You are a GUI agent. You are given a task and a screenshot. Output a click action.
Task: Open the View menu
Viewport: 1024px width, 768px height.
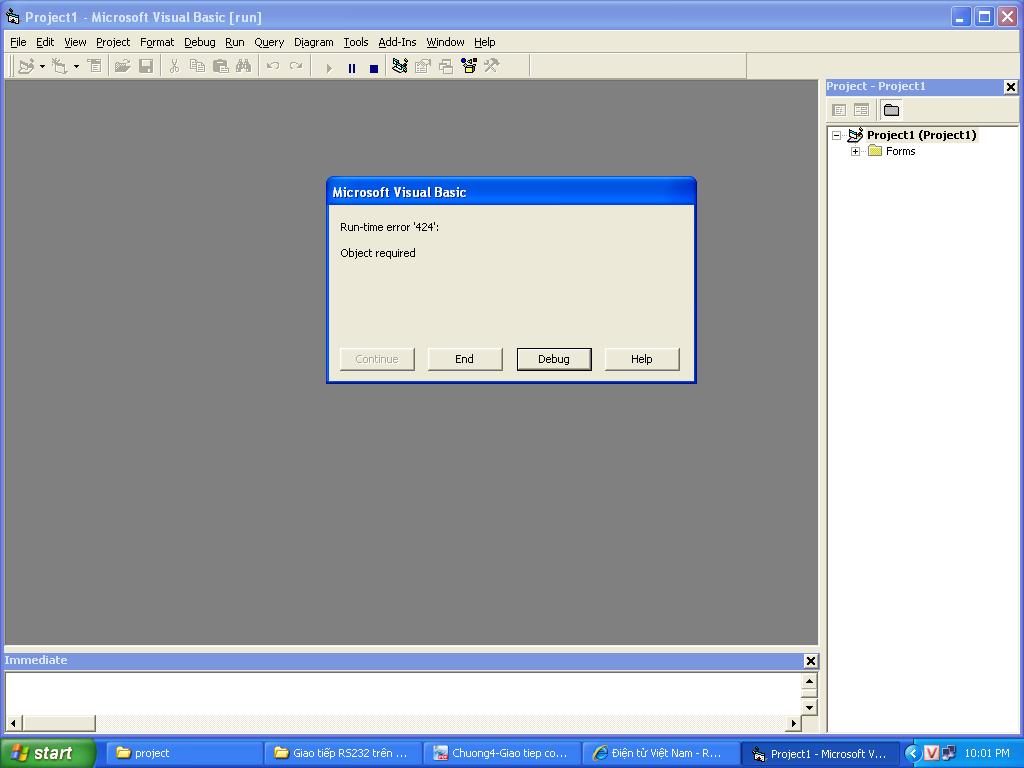[75, 42]
